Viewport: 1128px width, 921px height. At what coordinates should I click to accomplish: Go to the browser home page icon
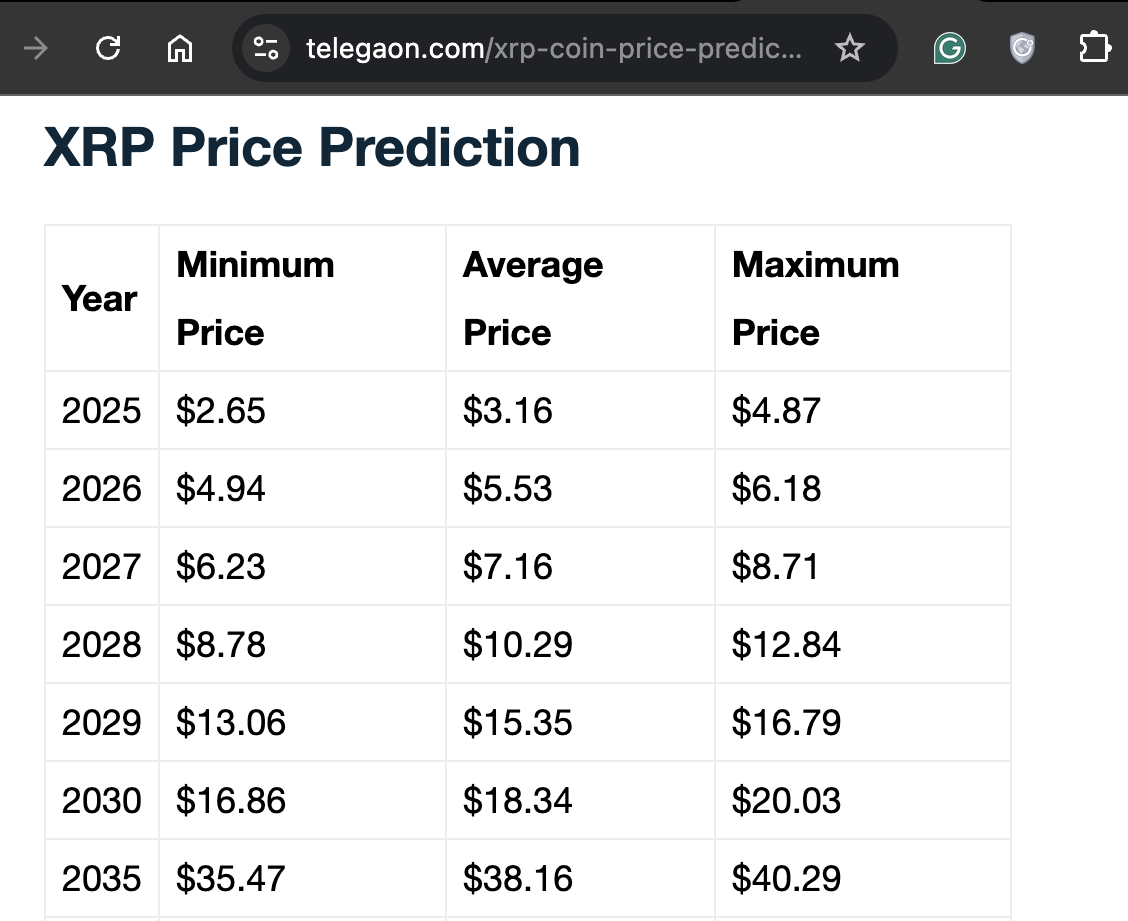click(180, 49)
